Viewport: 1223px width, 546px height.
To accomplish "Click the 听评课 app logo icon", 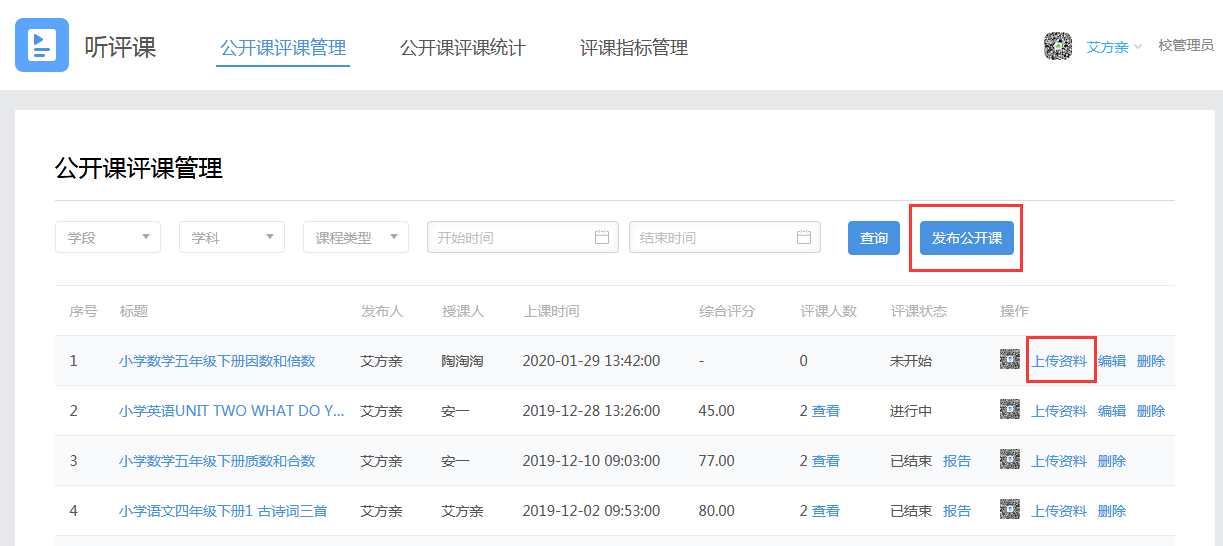I will (x=42, y=45).
